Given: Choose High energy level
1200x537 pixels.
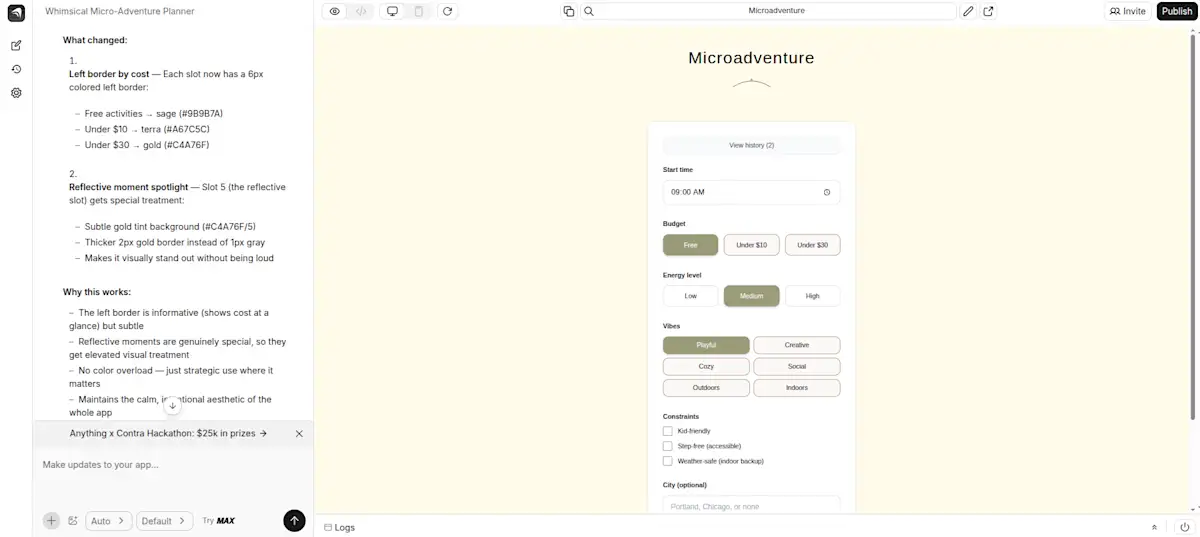Looking at the screenshot, I should tap(812, 296).
